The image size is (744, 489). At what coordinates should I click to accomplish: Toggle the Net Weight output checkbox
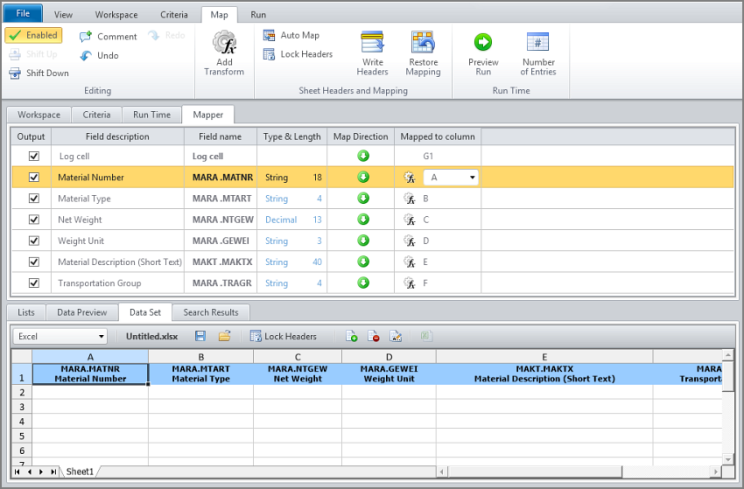(x=35, y=219)
